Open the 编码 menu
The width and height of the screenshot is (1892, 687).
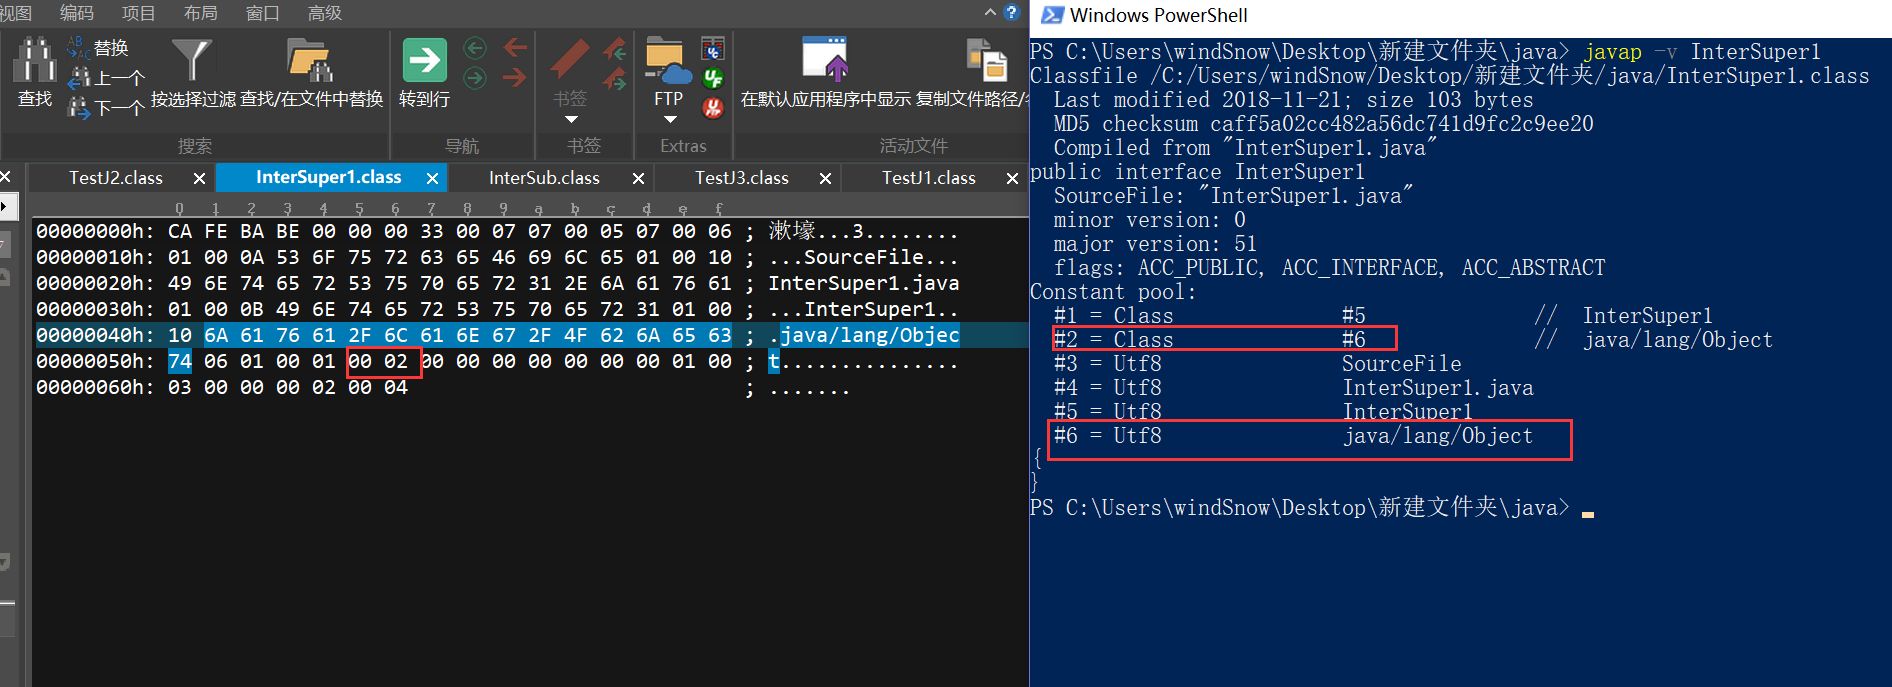pos(77,13)
